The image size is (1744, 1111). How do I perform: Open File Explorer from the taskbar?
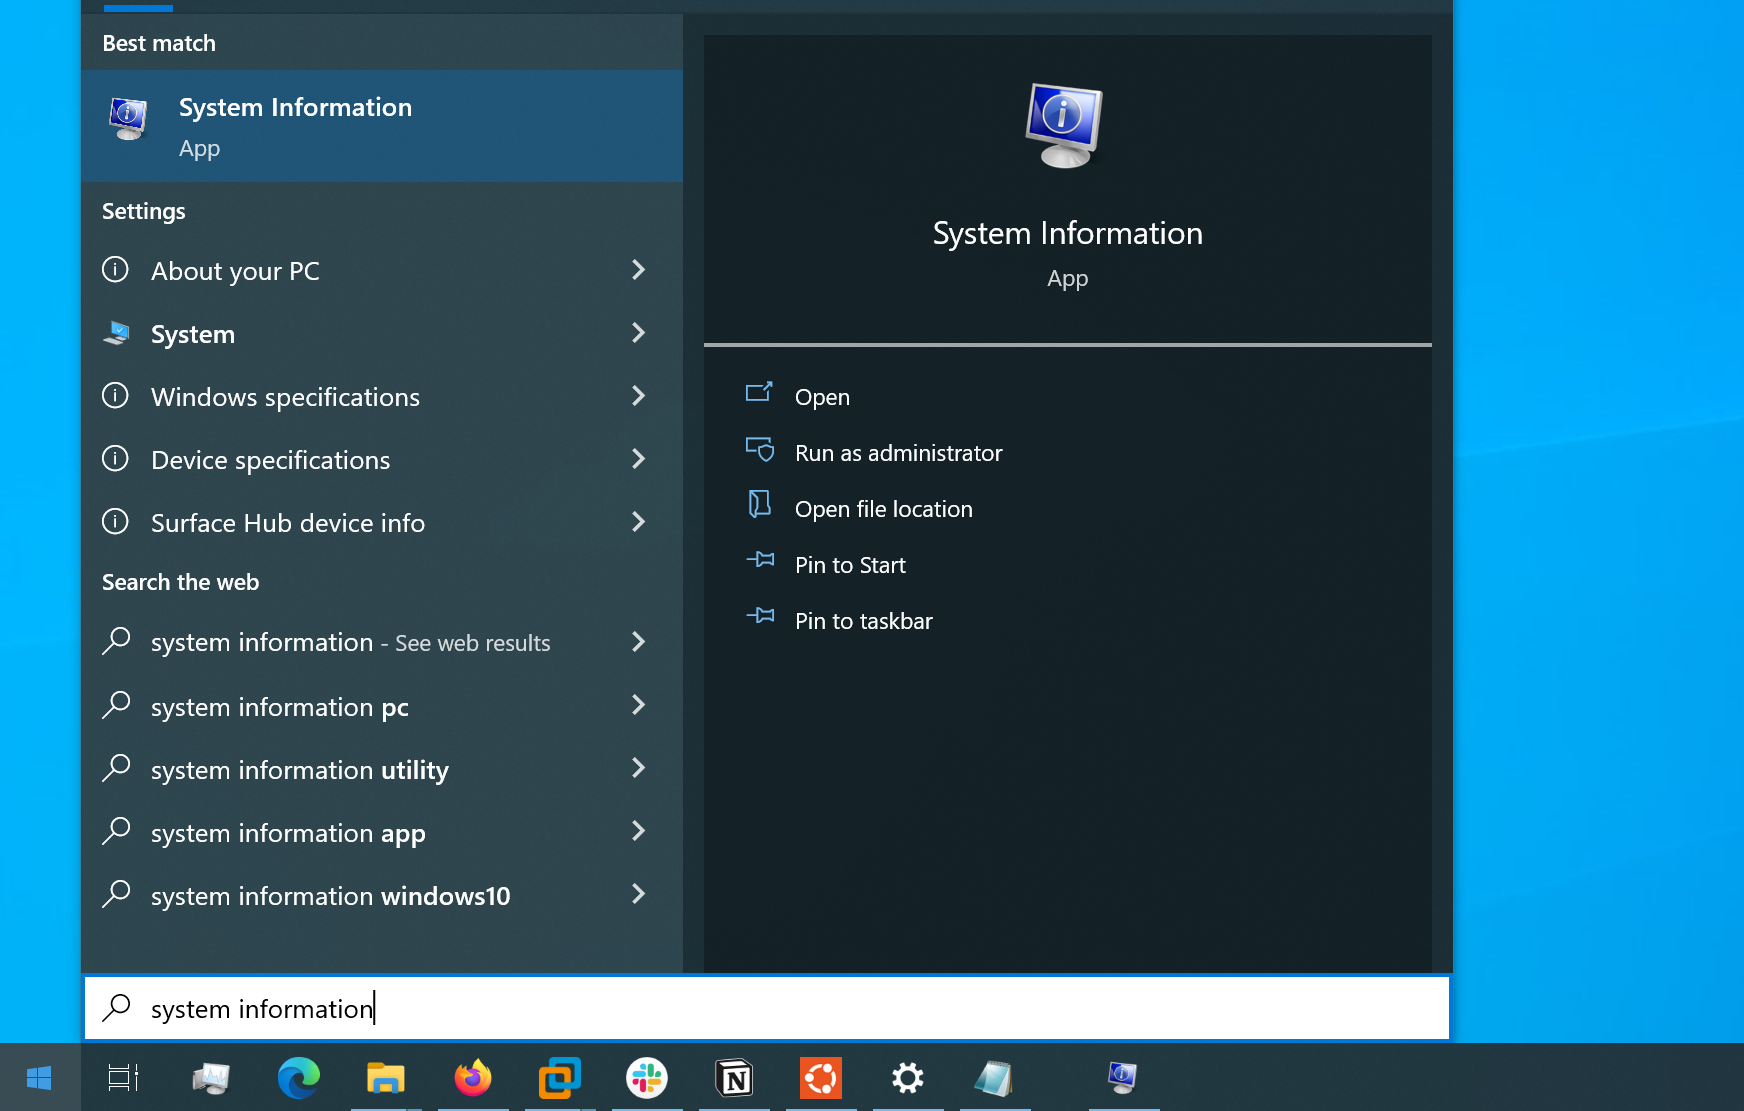coord(385,1077)
